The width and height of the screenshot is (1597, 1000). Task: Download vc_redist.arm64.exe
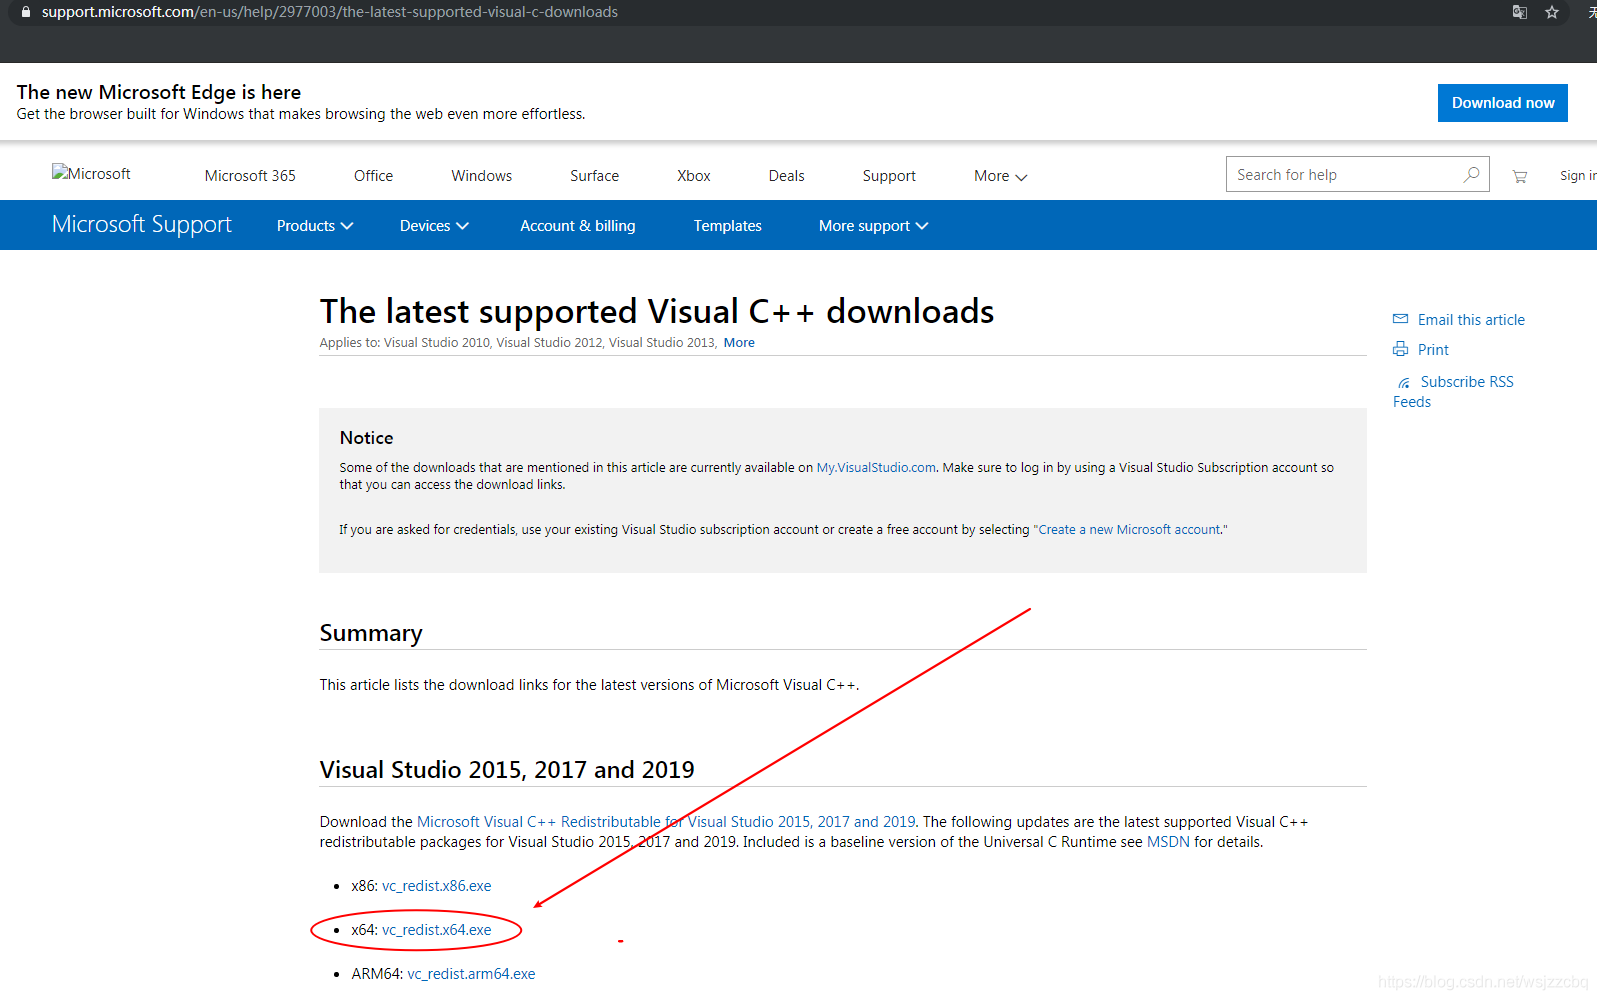[471, 974]
